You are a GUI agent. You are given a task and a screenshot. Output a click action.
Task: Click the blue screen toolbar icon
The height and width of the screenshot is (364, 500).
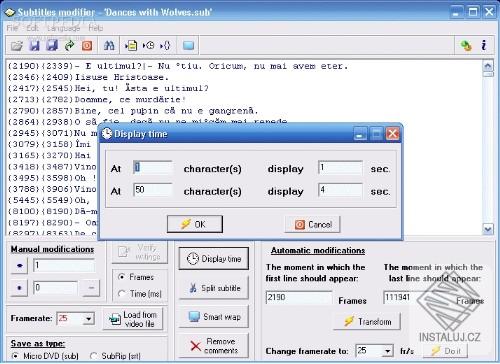[x=188, y=45]
